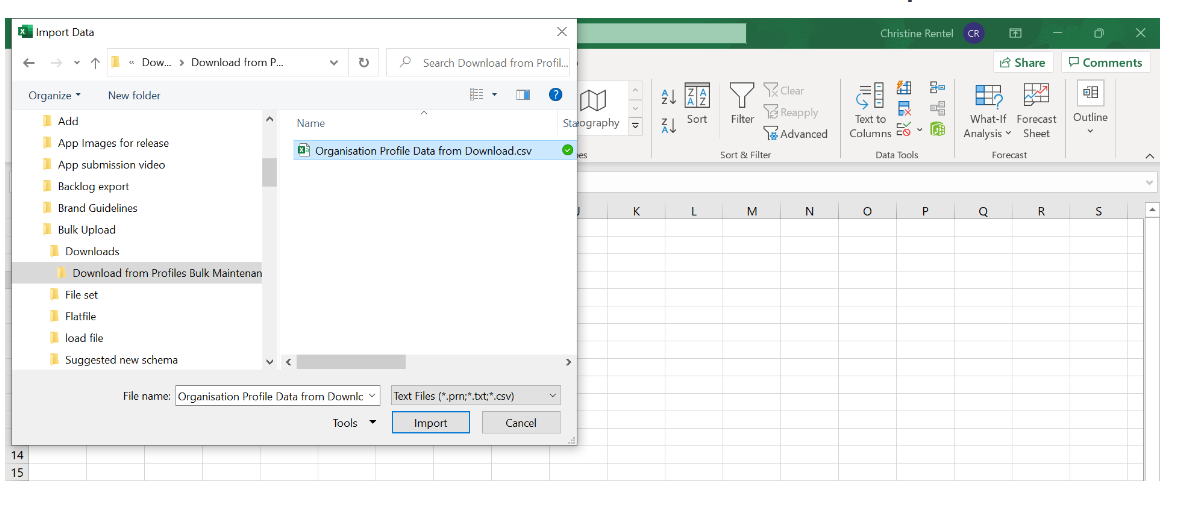Select column M header in worksheet
The height and width of the screenshot is (513, 1177).
[751, 212]
